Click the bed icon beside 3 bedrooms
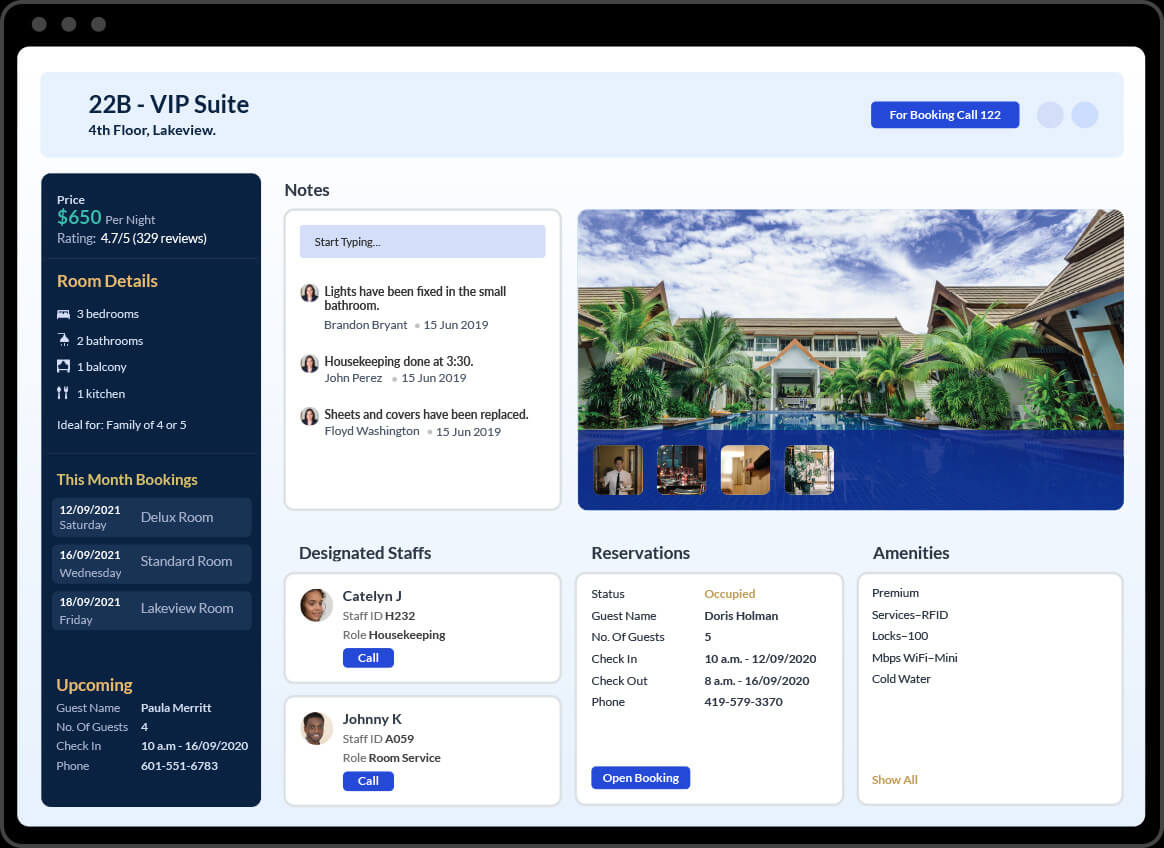This screenshot has height=848, width=1164. click(63, 314)
